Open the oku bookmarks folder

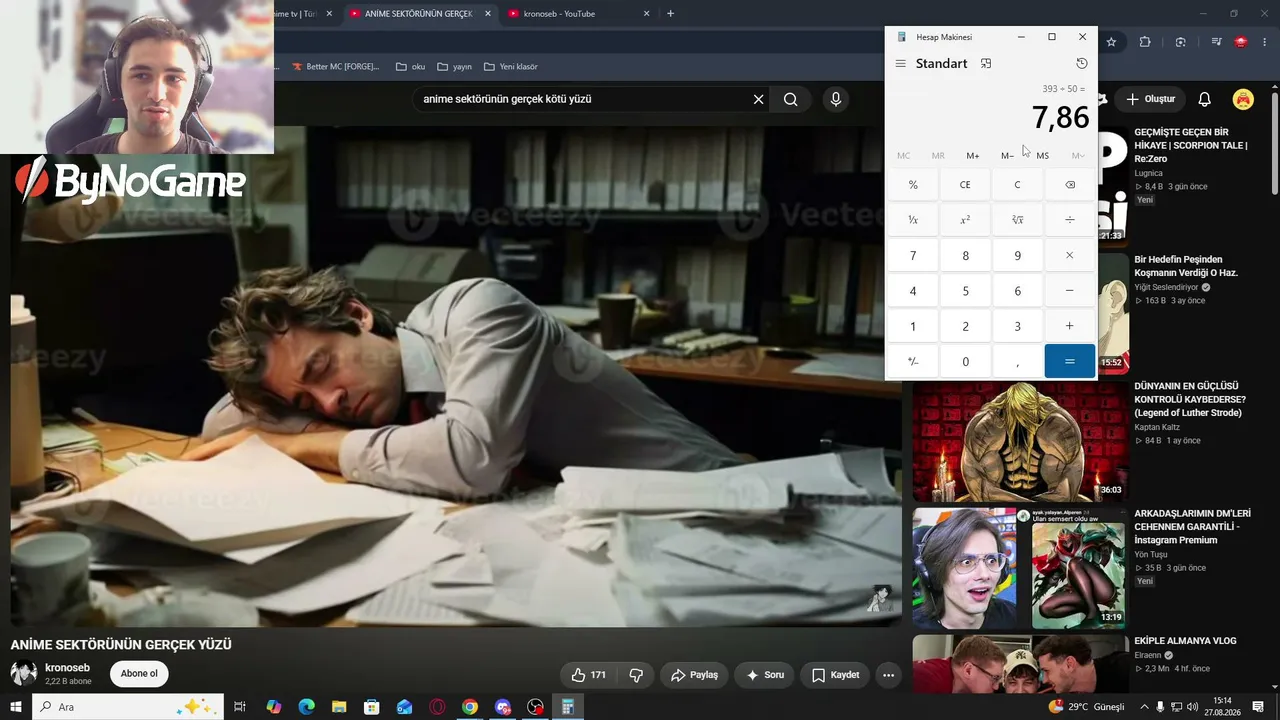[410, 67]
